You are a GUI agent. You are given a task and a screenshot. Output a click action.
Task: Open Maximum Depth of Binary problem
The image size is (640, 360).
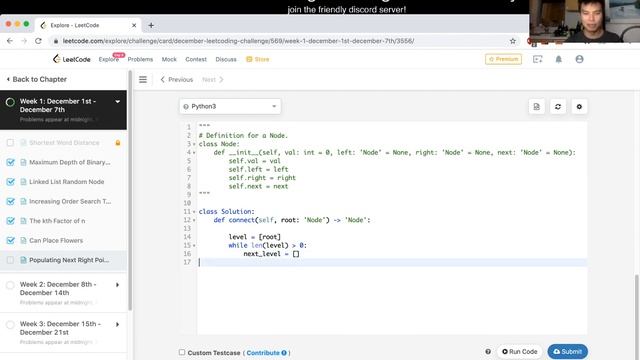[x=70, y=162]
